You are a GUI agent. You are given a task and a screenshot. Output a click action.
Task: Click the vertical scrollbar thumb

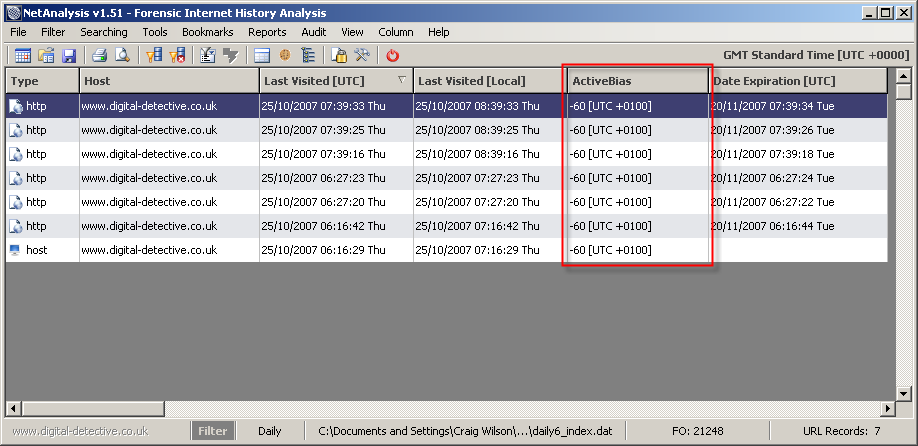tap(903, 91)
